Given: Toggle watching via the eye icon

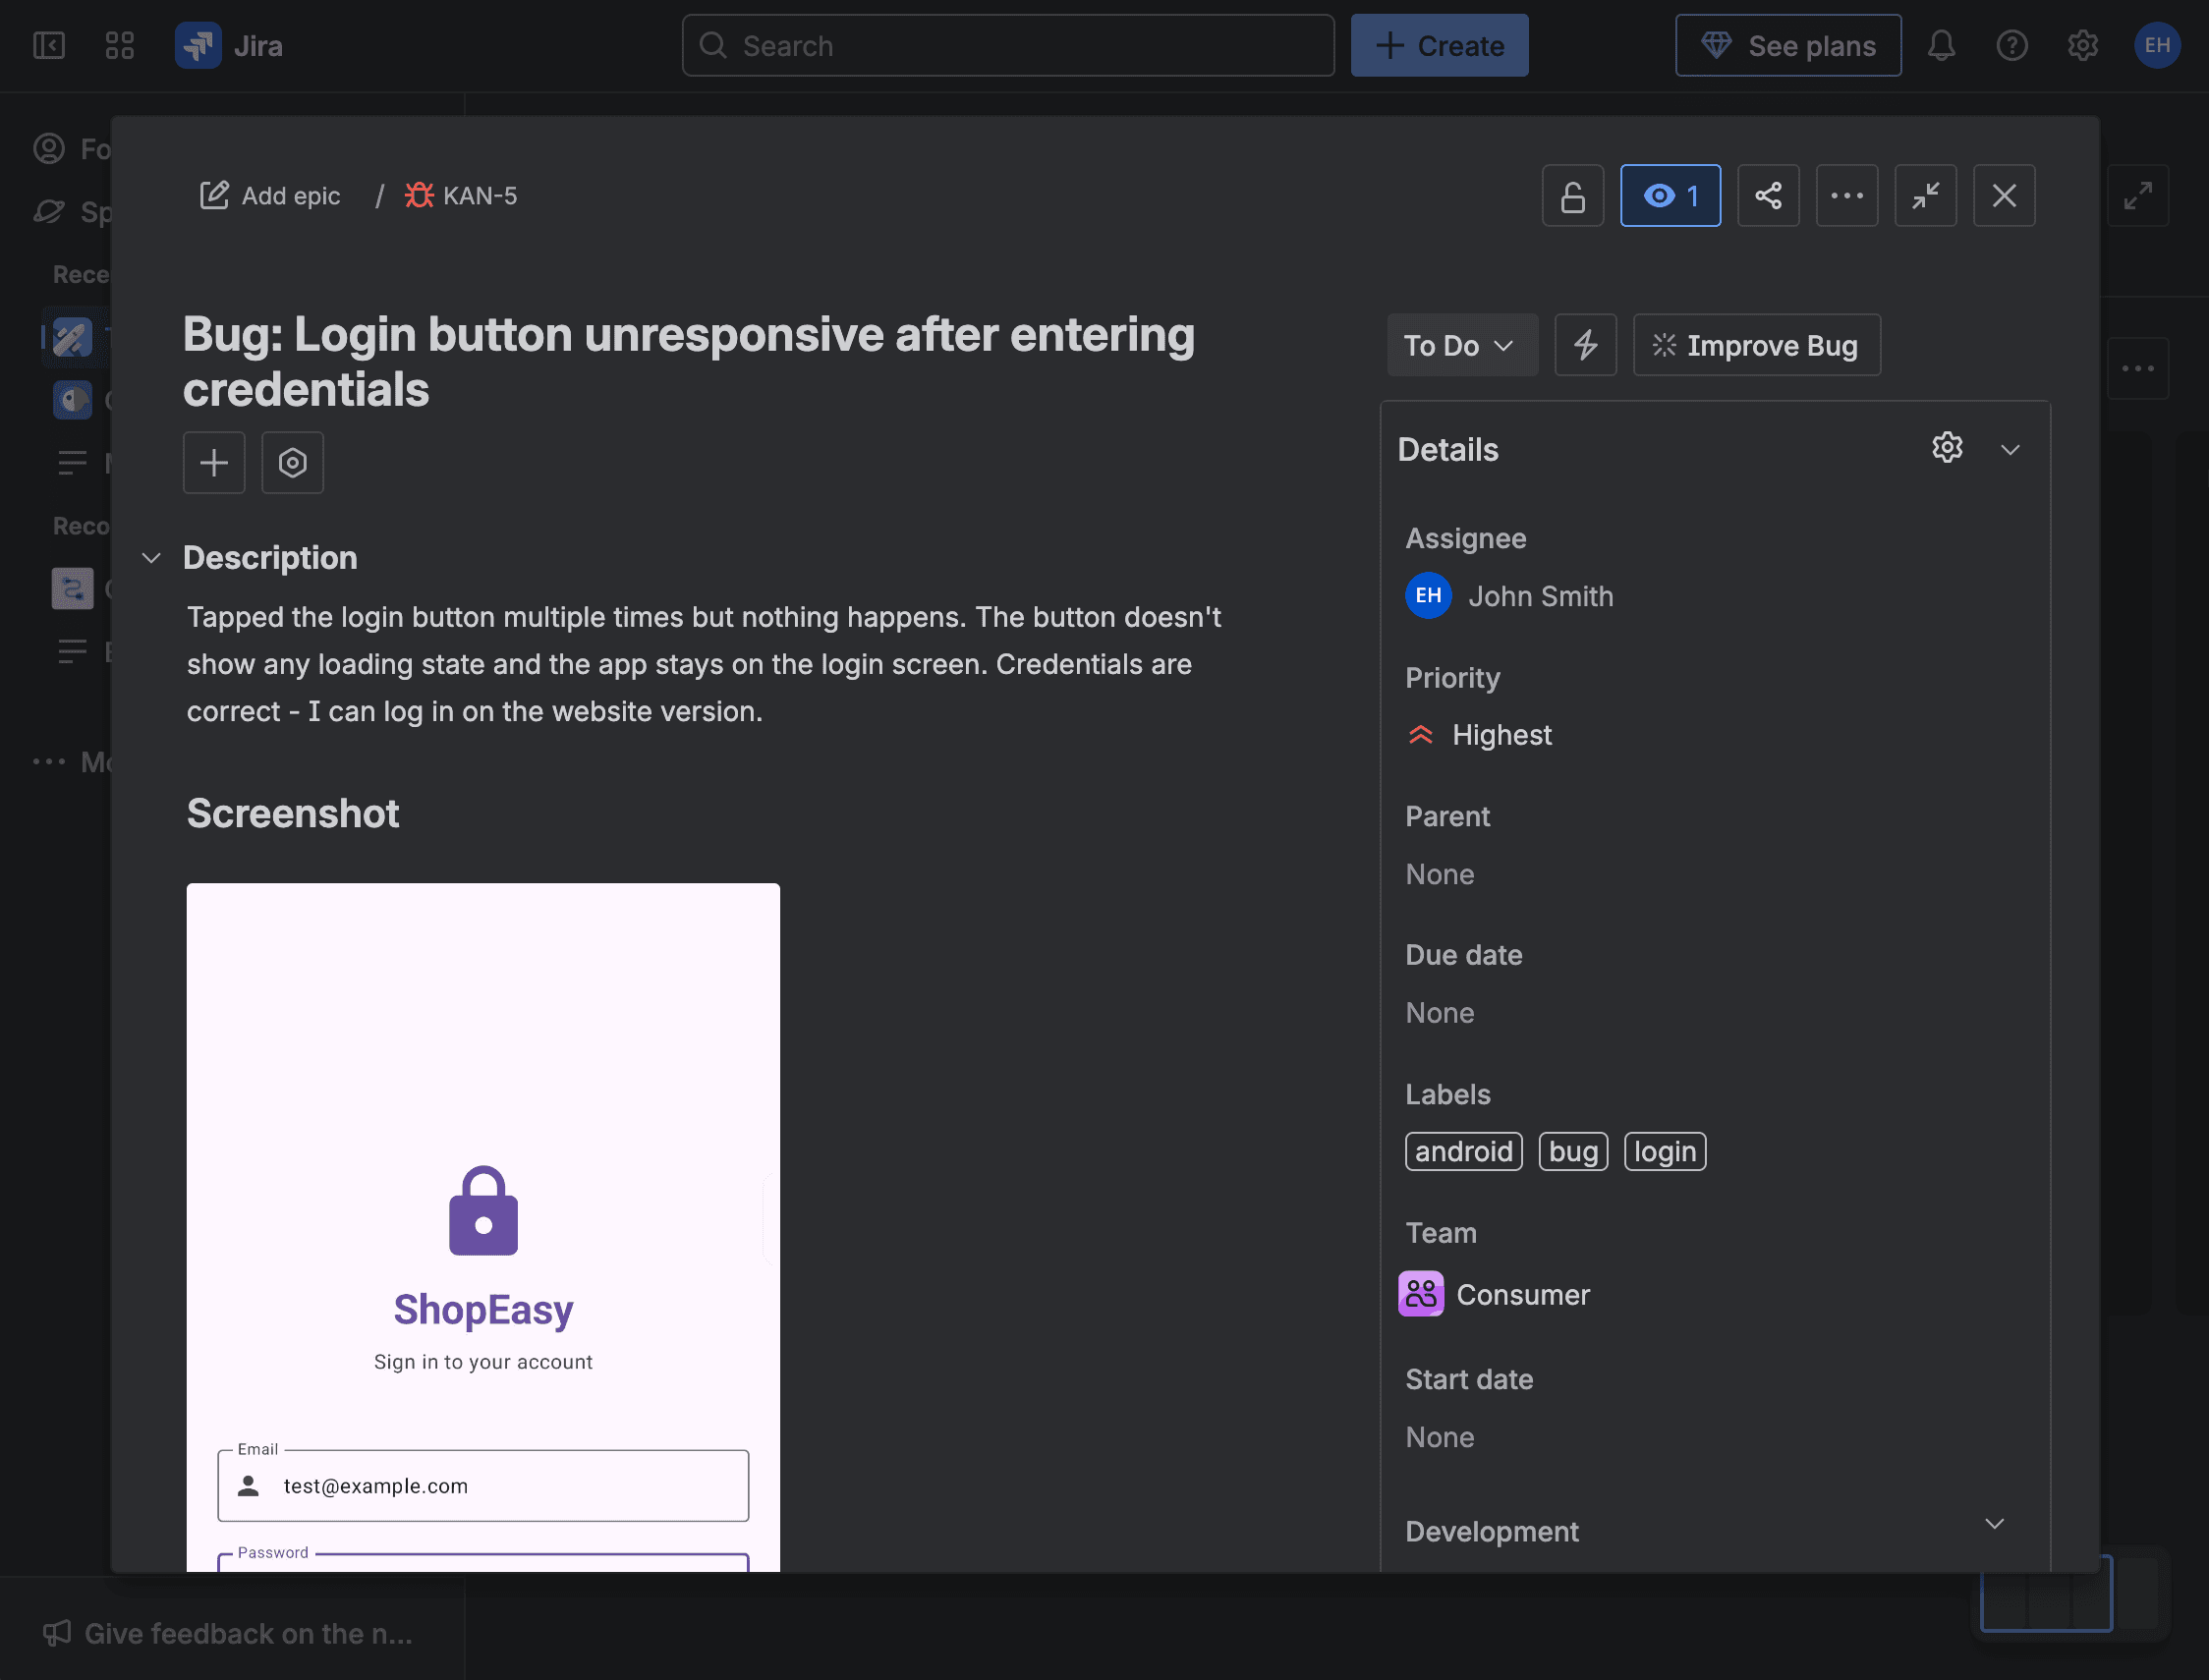Looking at the screenshot, I should 1670,195.
